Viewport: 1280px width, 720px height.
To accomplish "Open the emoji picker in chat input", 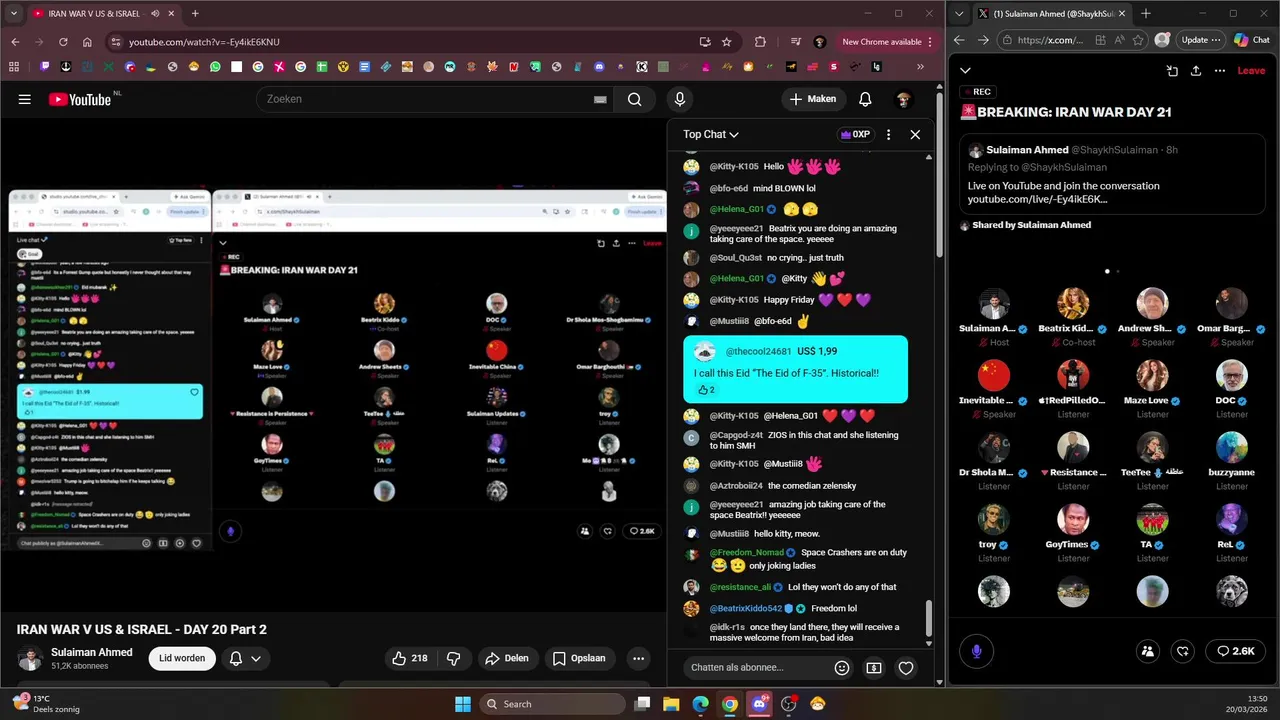I will [842, 668].
